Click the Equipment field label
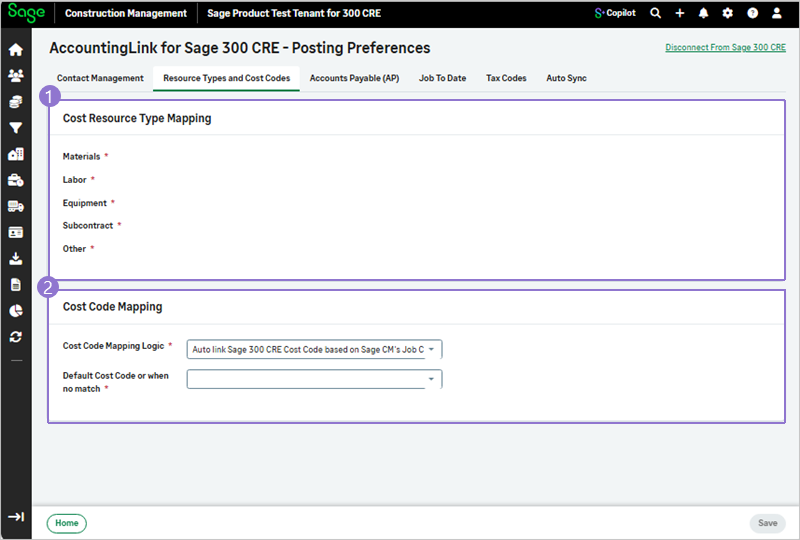 85,203
